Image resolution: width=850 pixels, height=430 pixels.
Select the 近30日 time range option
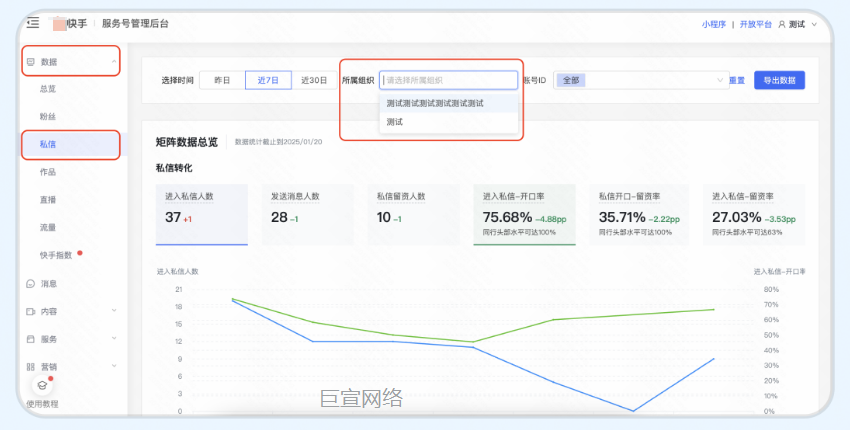coord(314,80)
